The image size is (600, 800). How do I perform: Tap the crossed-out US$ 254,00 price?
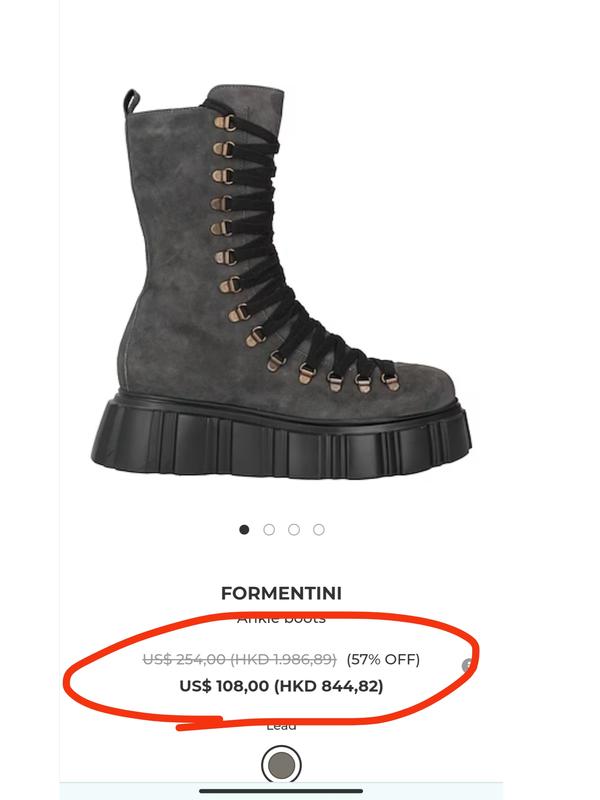pos(184,659)
